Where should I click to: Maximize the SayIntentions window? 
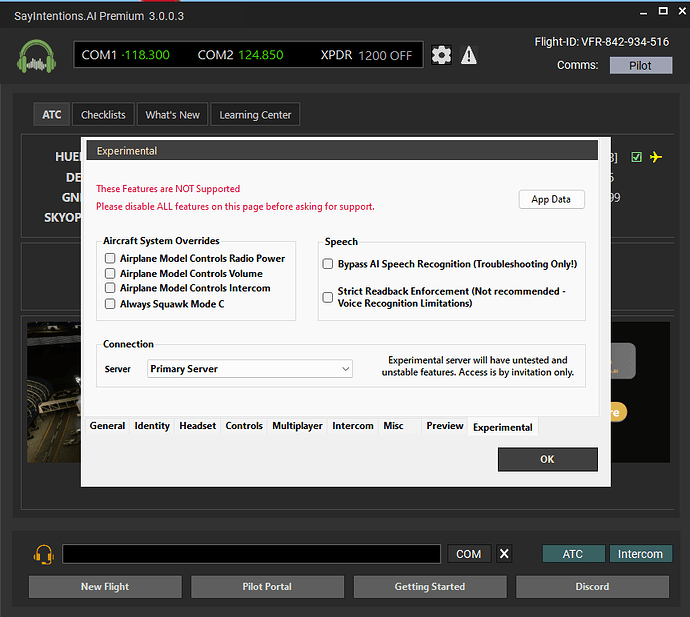[x=663, y=11]
